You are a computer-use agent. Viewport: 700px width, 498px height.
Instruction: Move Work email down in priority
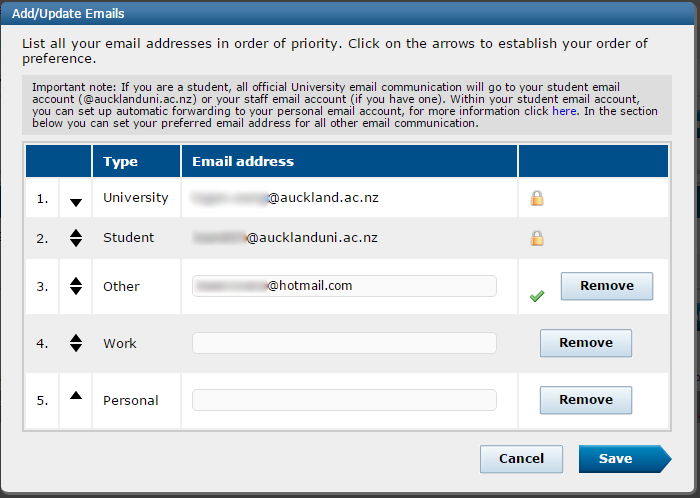click(x=76, y=348)
